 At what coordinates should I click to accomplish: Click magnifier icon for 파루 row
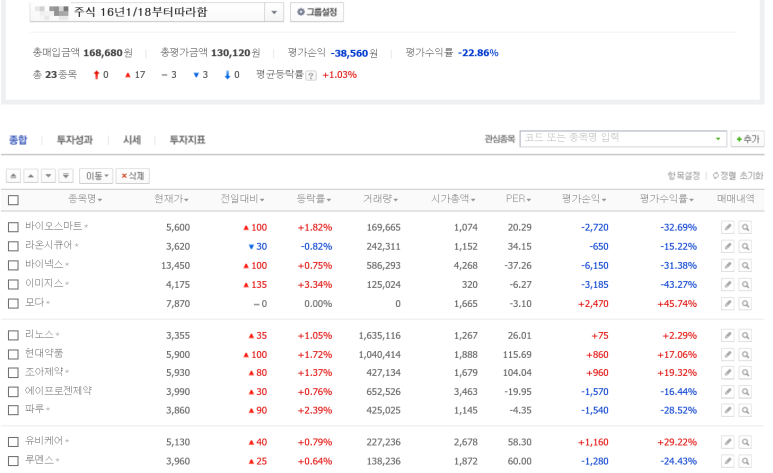pos(745,410)
